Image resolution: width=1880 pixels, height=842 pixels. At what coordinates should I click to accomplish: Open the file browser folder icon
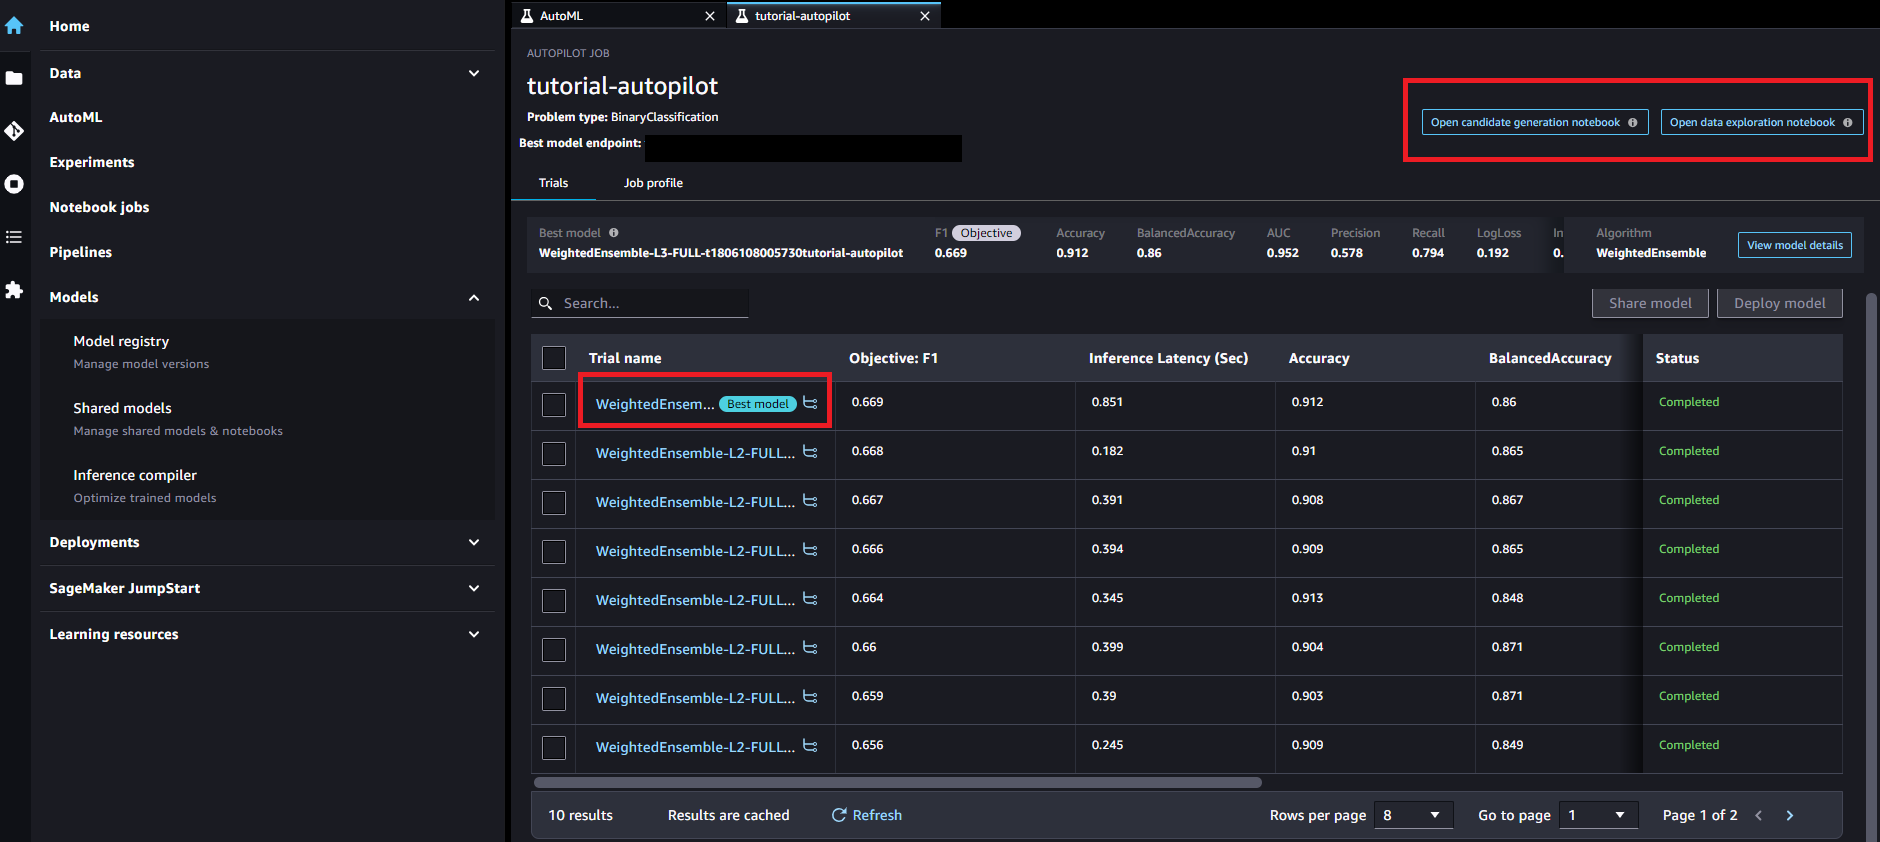pos(14,78)
